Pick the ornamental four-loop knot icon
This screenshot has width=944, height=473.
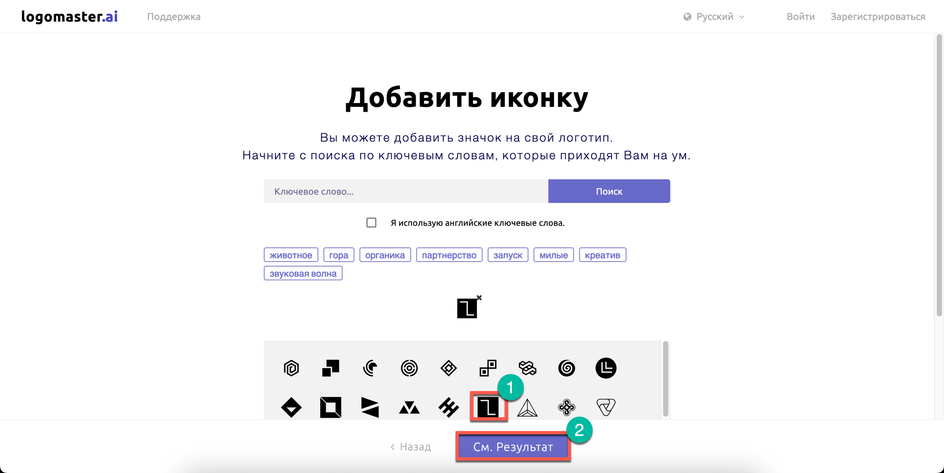click(x=567, y=408)
